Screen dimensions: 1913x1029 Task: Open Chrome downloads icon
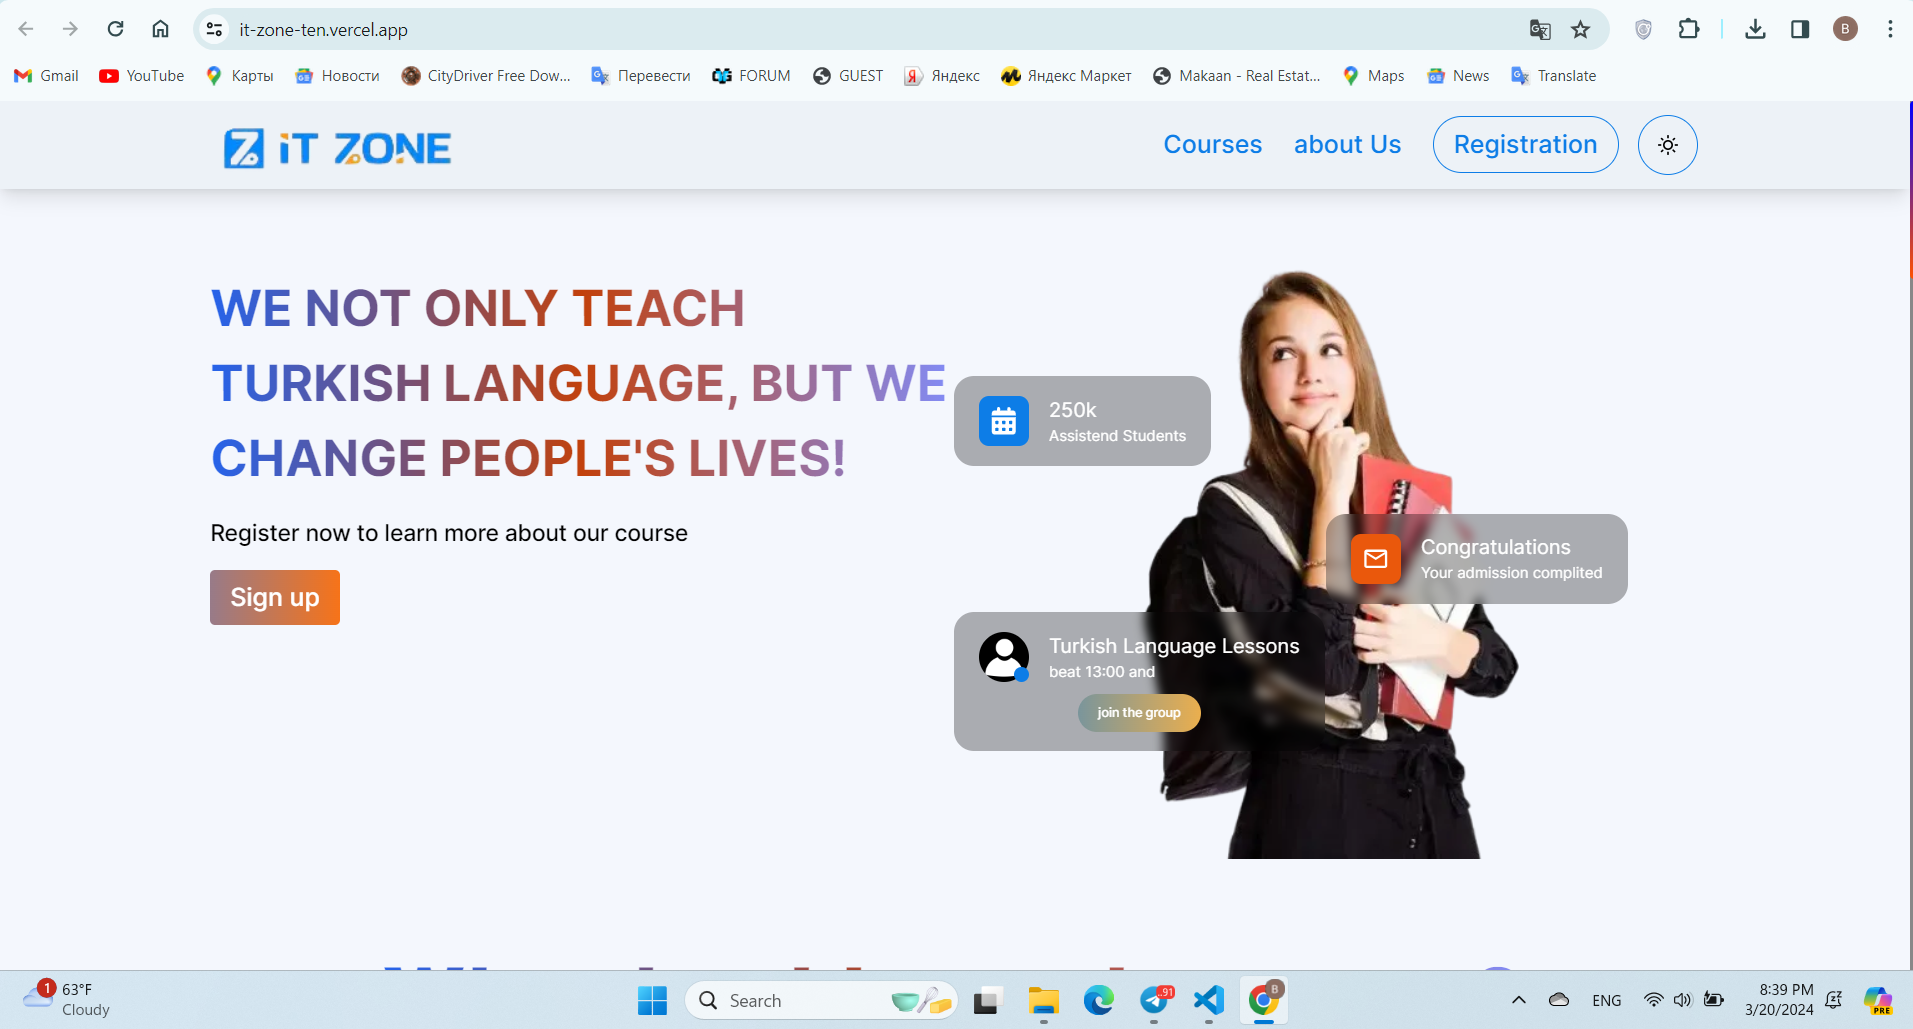(1755, 30)
